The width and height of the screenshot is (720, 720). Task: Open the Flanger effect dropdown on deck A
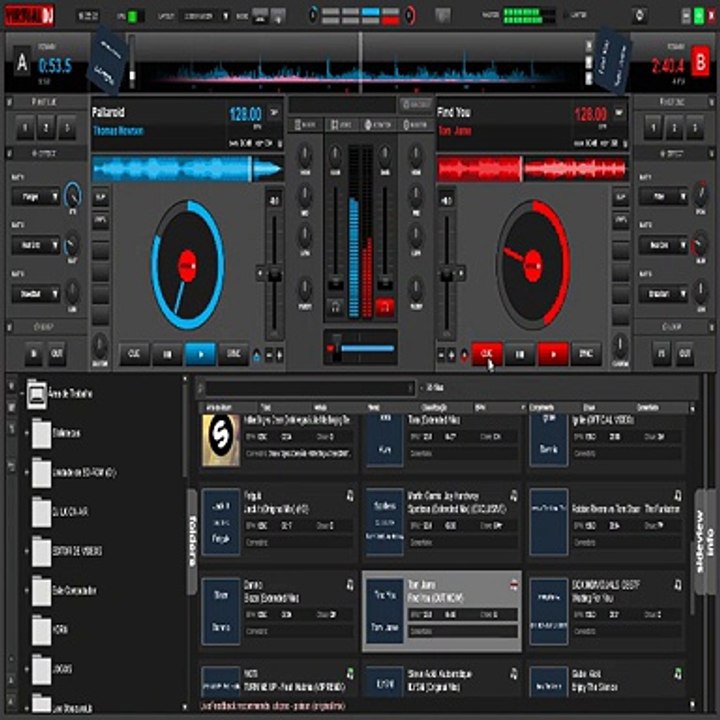pyautogui.click(x=36, y=197)
